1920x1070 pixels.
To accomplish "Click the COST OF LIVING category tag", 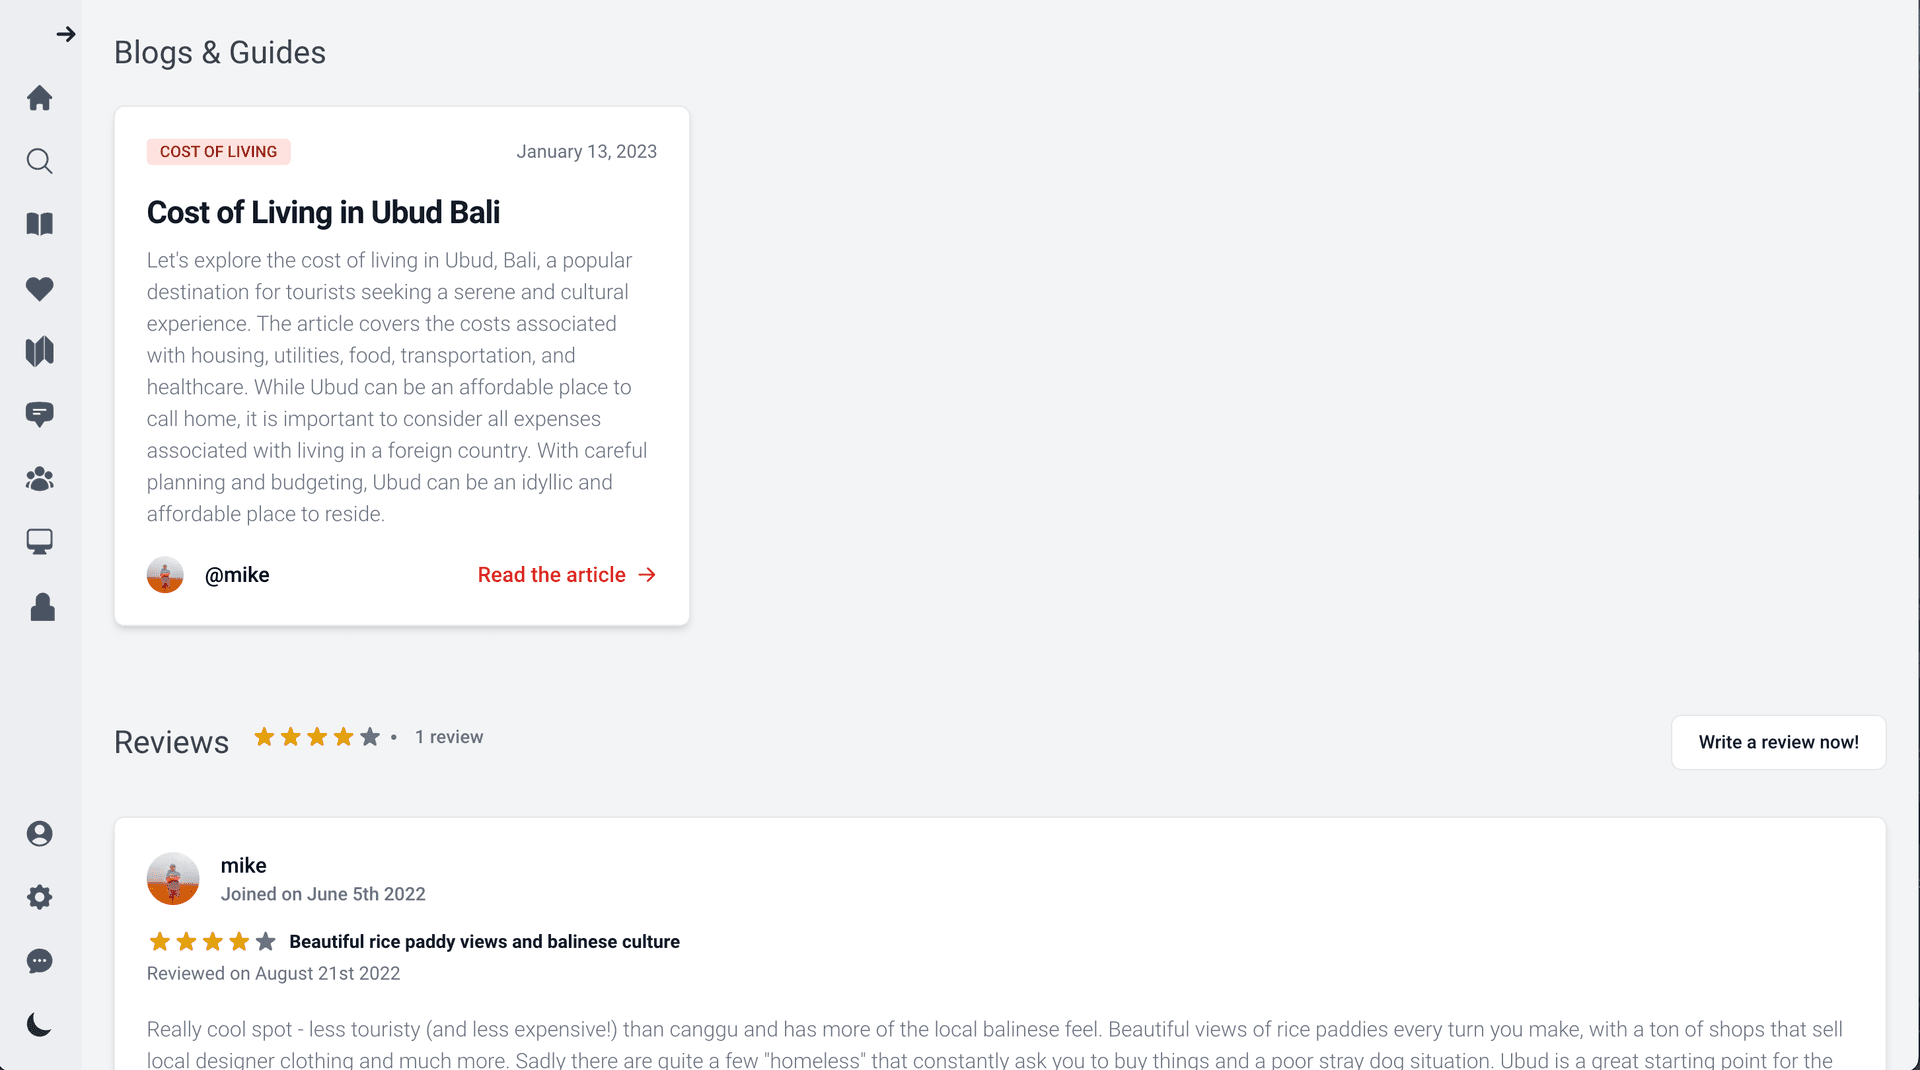I will click(x=219, y=152).
